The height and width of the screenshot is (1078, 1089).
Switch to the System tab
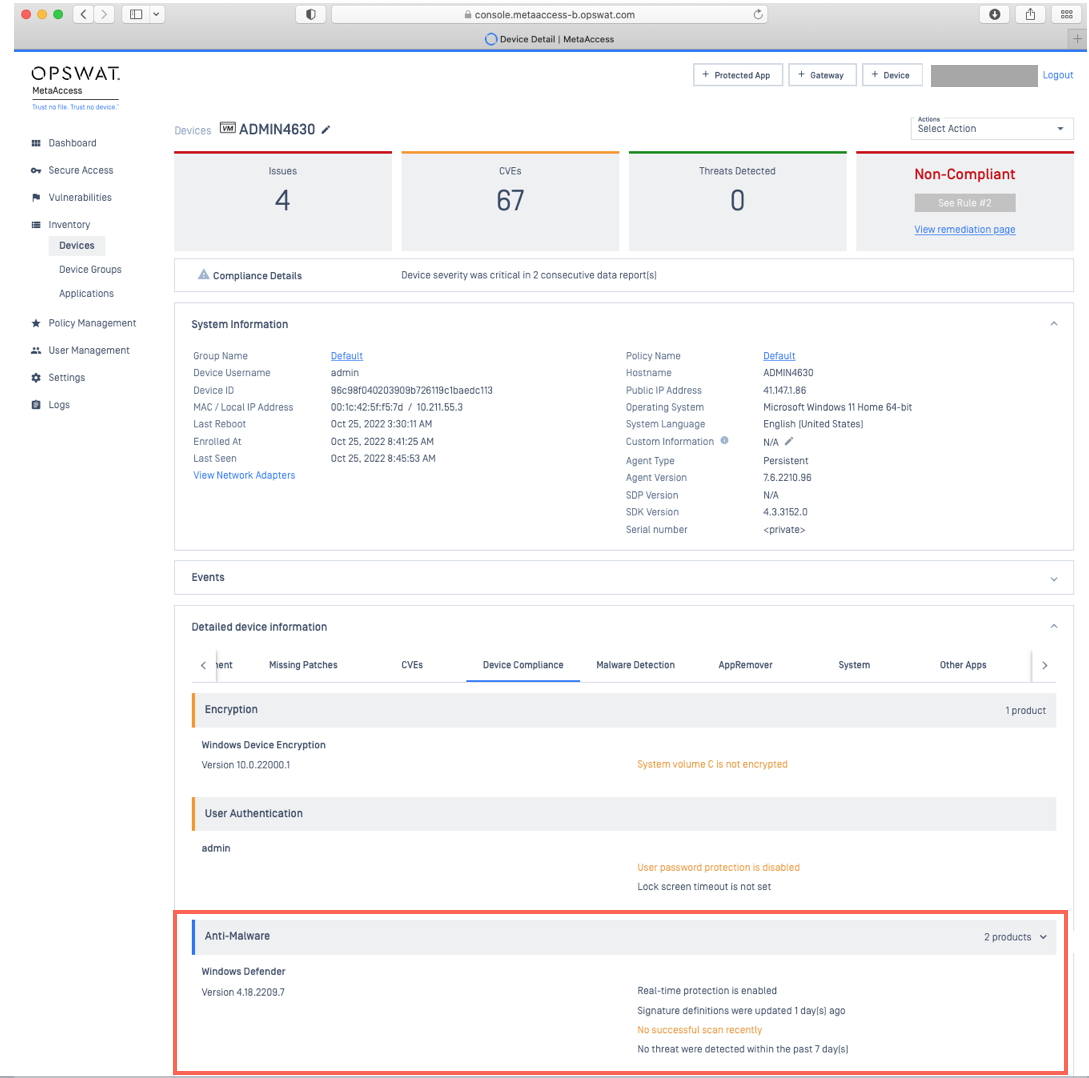(854, 665)
